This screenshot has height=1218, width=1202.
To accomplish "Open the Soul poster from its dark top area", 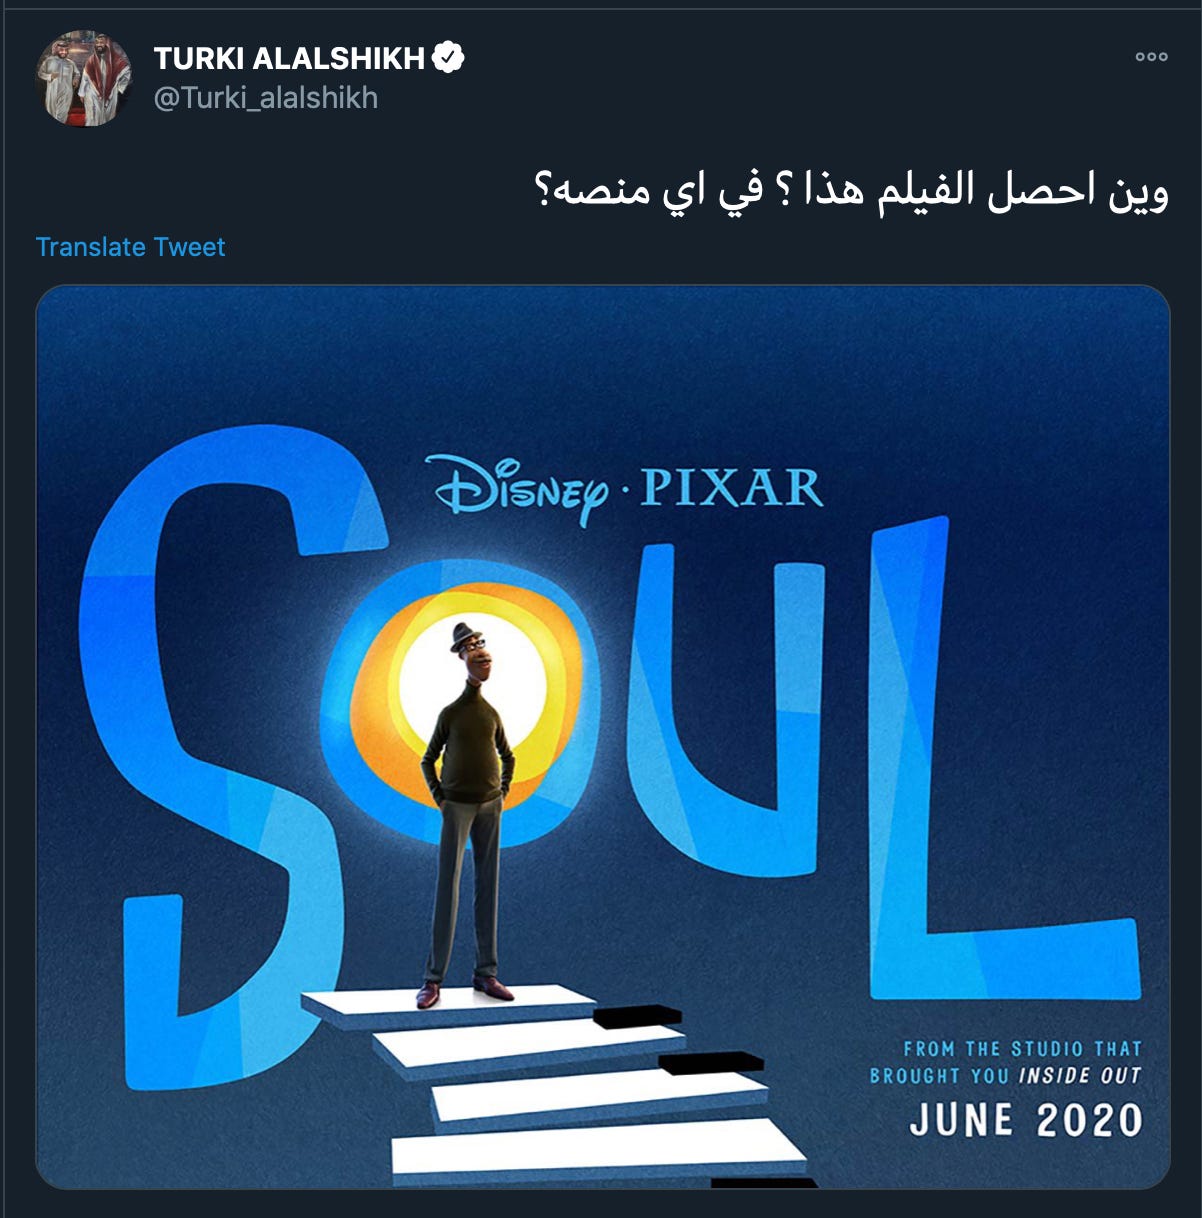I will tap(602, 360).
